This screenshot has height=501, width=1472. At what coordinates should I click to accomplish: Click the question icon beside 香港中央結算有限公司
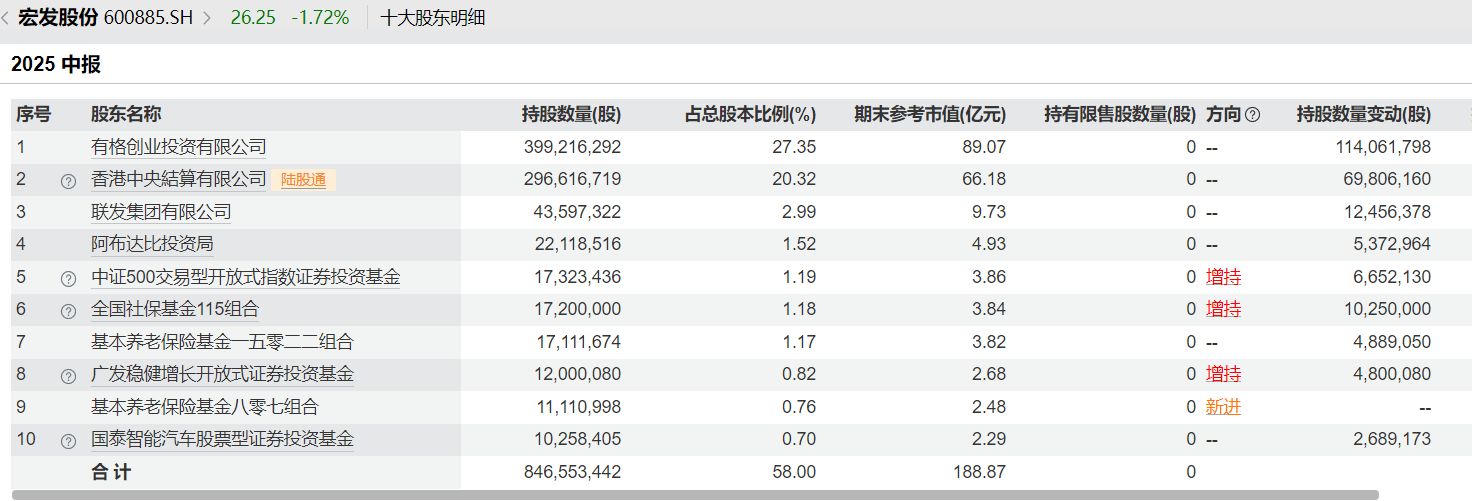[x=68, y=181]
